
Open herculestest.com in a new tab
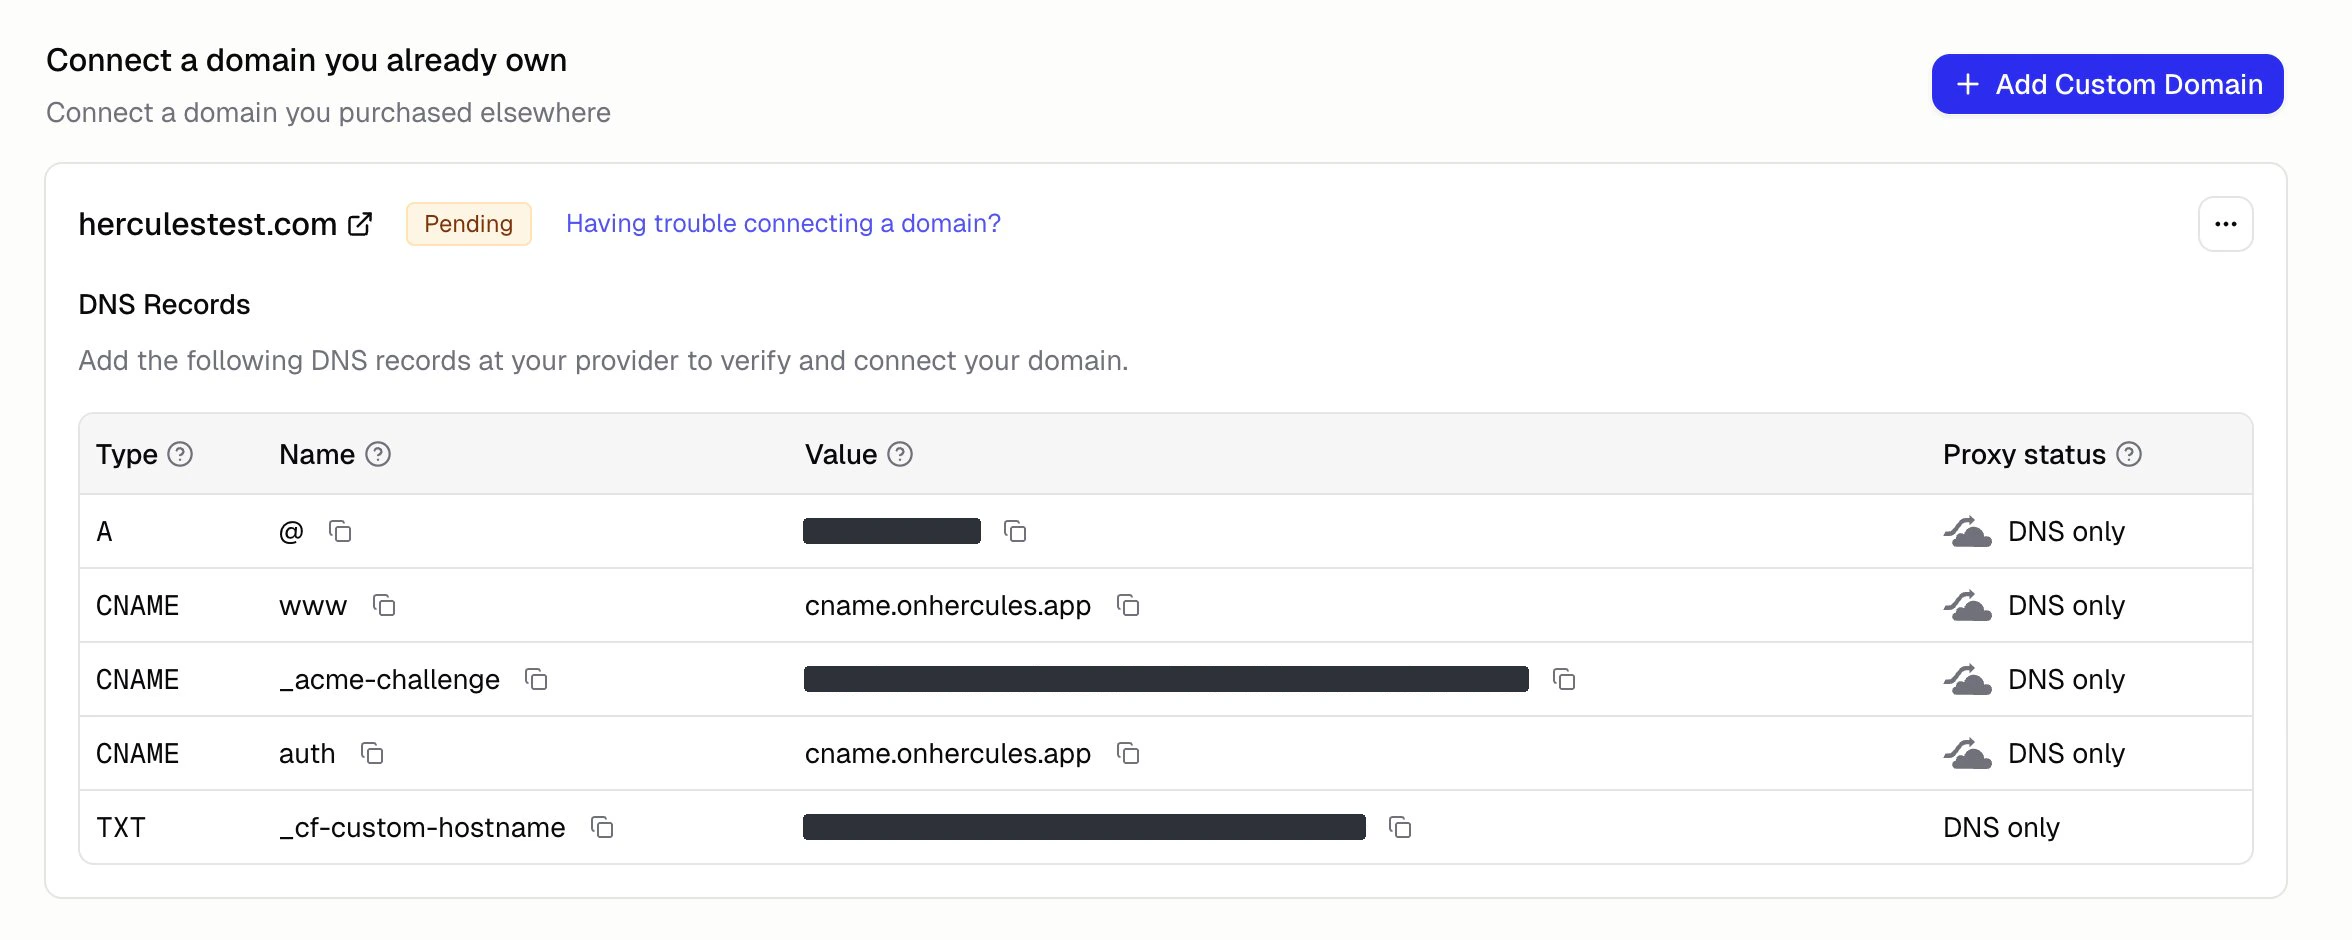pos(360,223)
